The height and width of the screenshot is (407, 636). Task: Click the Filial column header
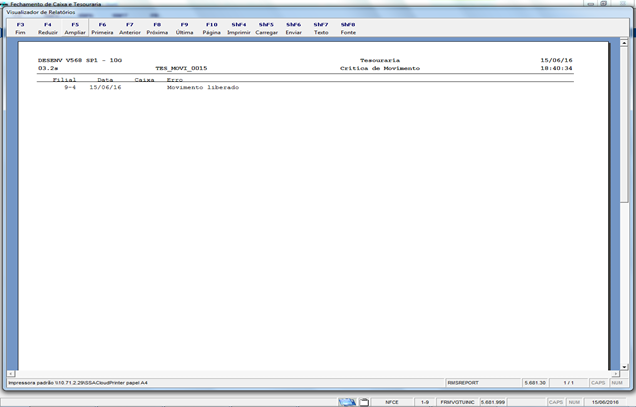pos(64,80)
